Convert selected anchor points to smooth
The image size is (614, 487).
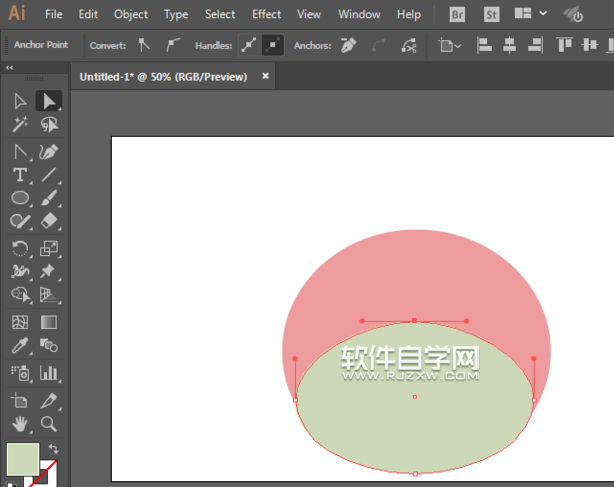click(x=173, y=46)
